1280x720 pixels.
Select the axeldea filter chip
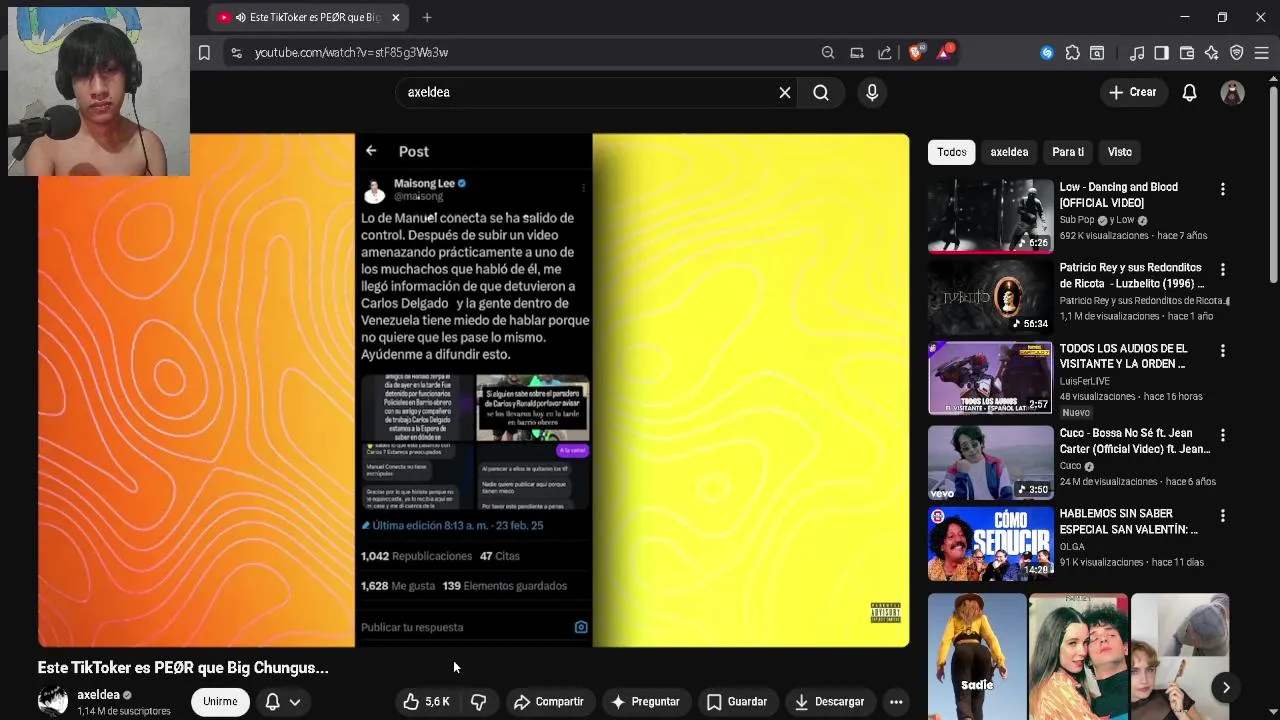(x=1009, y=152)
